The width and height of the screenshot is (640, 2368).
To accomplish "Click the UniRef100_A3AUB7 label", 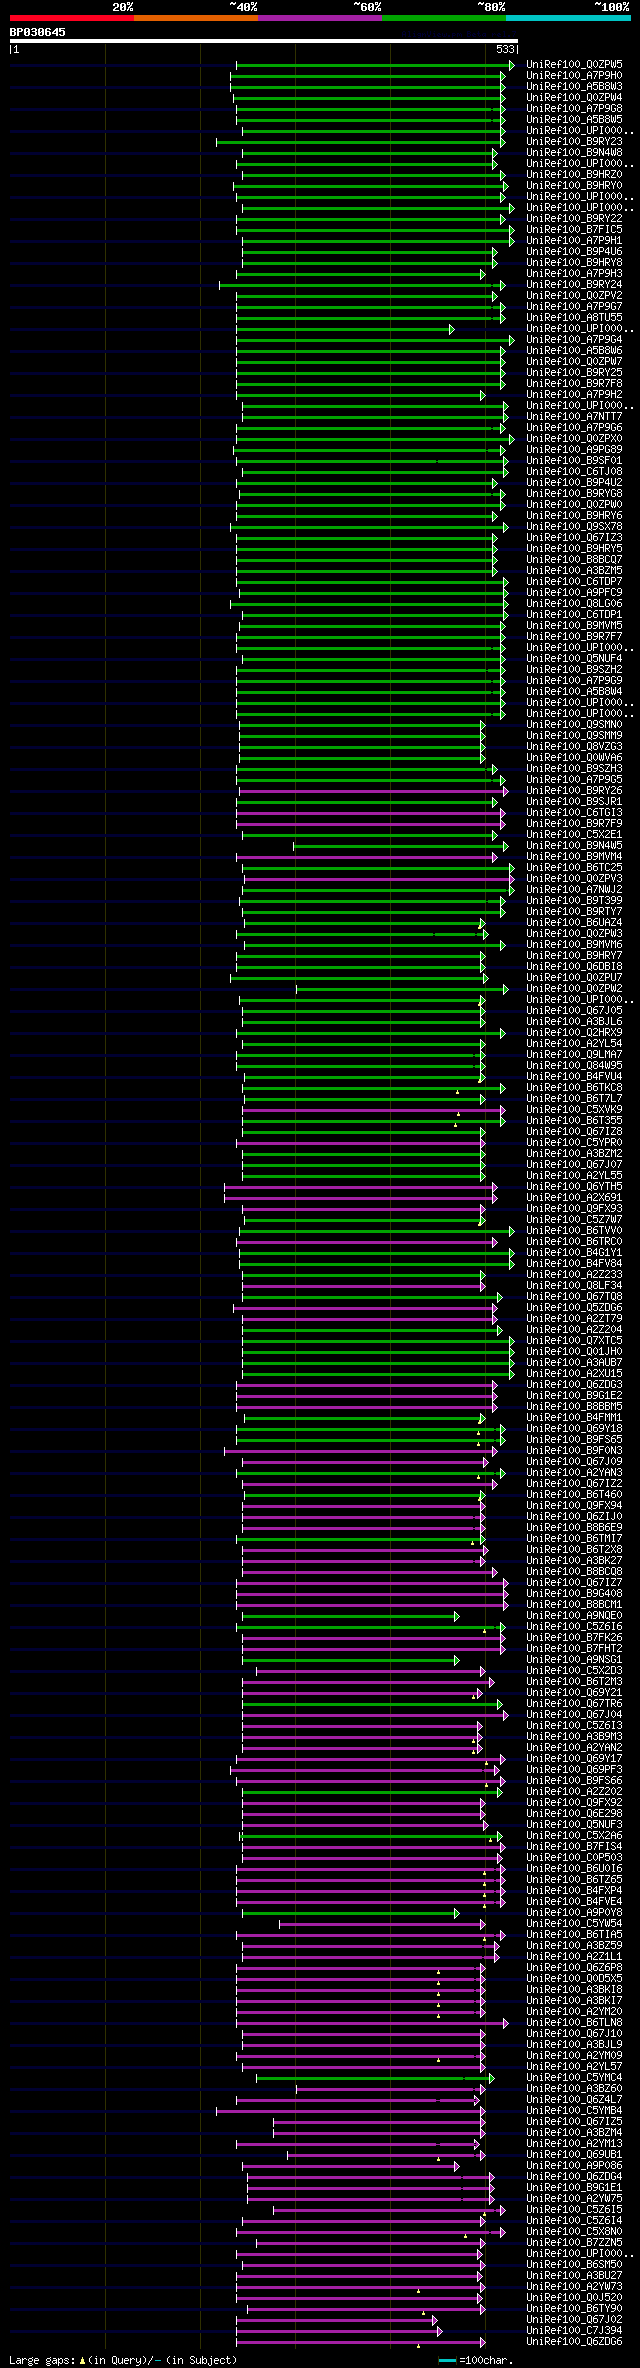I will click(574, 1363).
